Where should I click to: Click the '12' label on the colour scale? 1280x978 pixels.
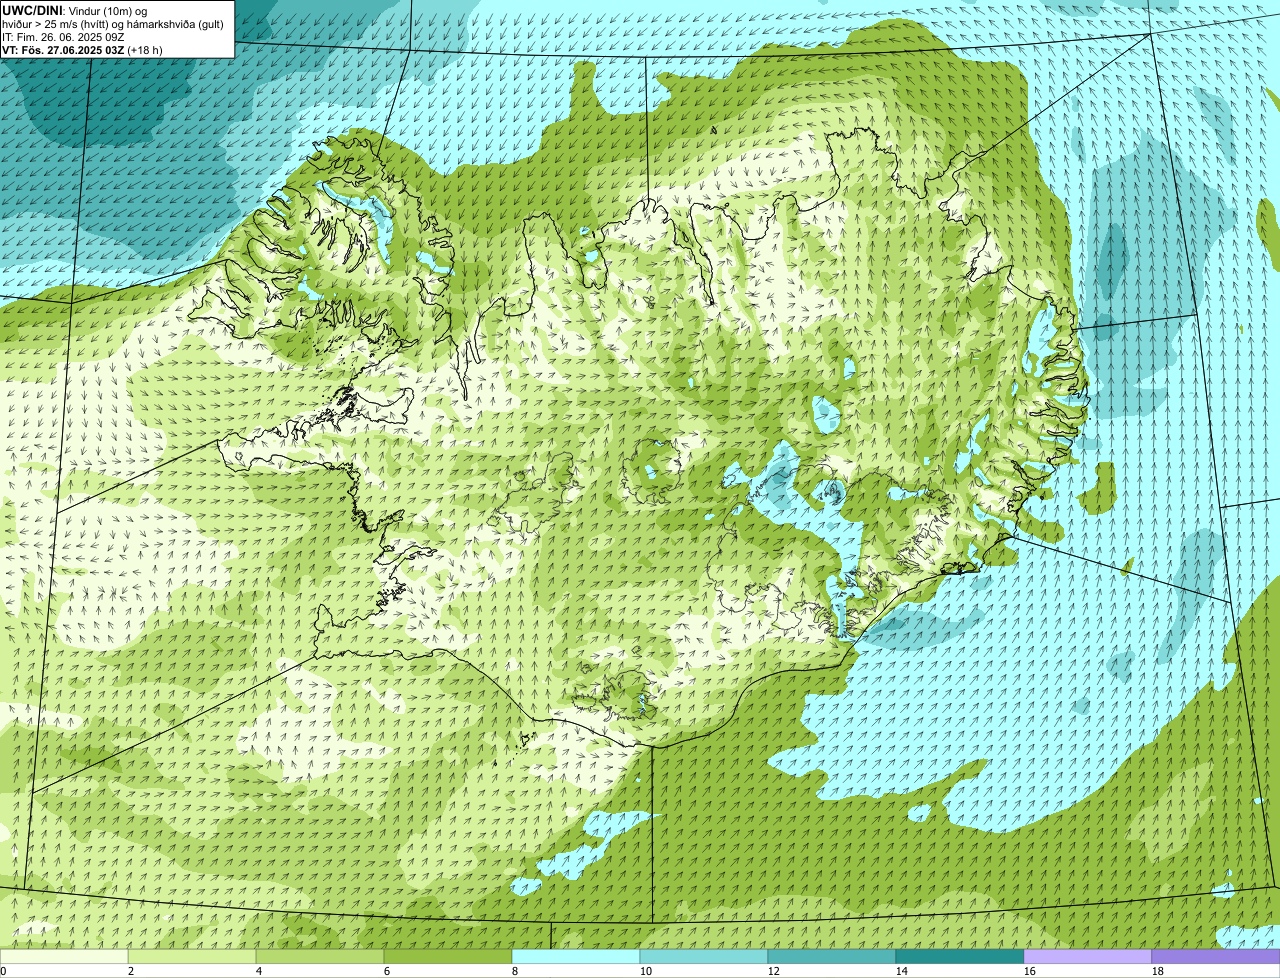774,971
